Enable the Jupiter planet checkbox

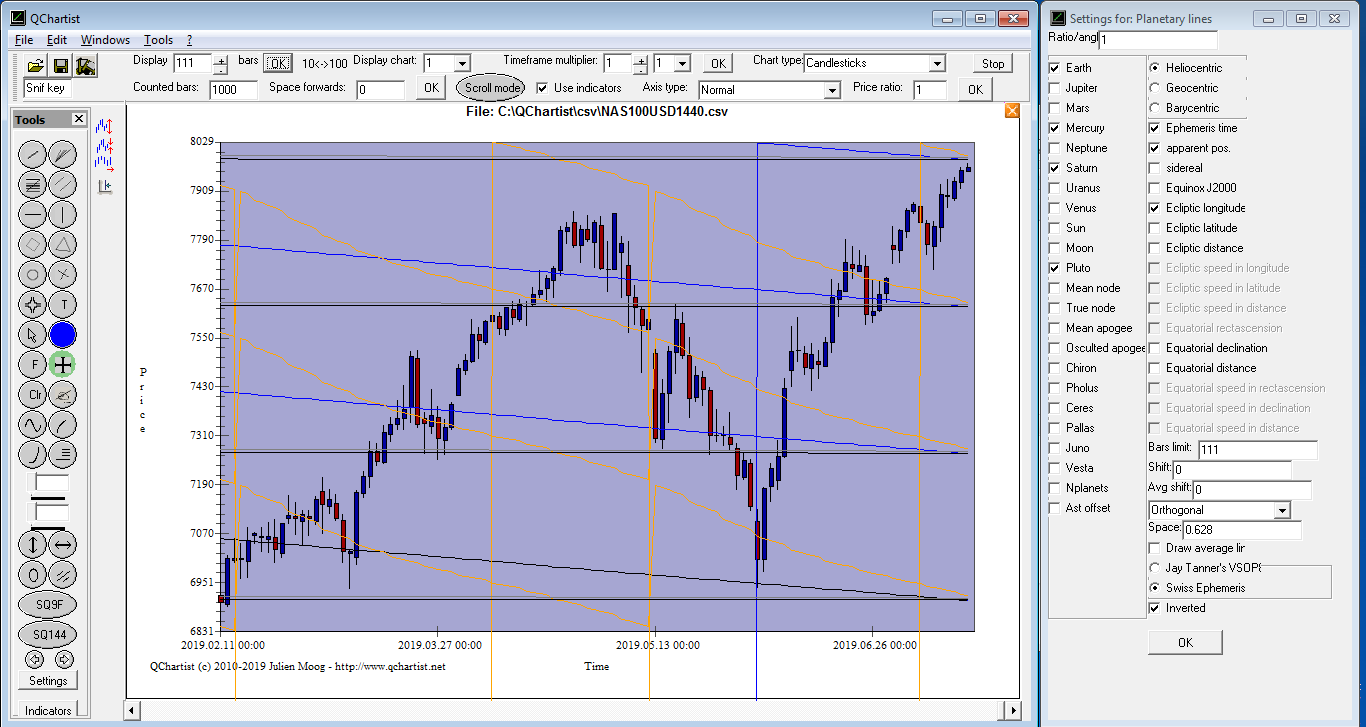pos(1055,88)
